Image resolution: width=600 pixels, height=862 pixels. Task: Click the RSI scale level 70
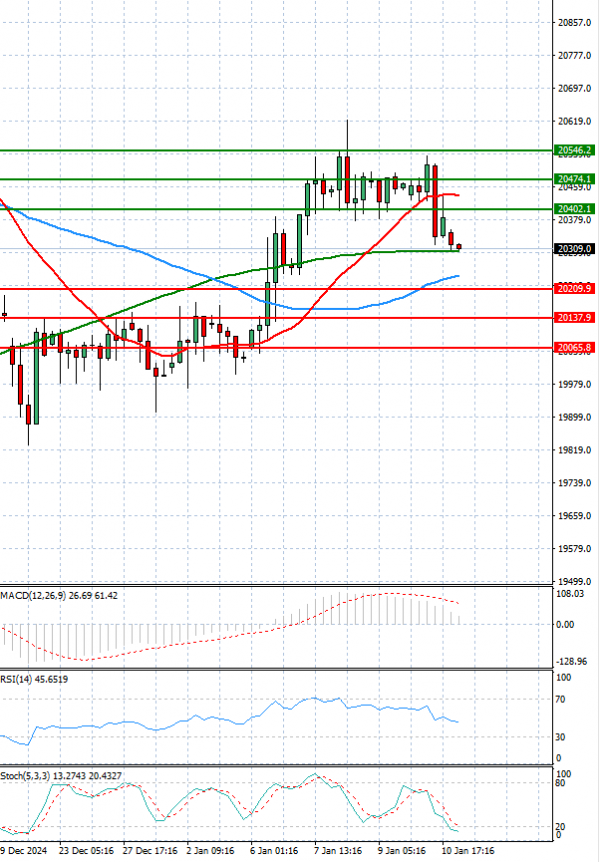point(560,700)
